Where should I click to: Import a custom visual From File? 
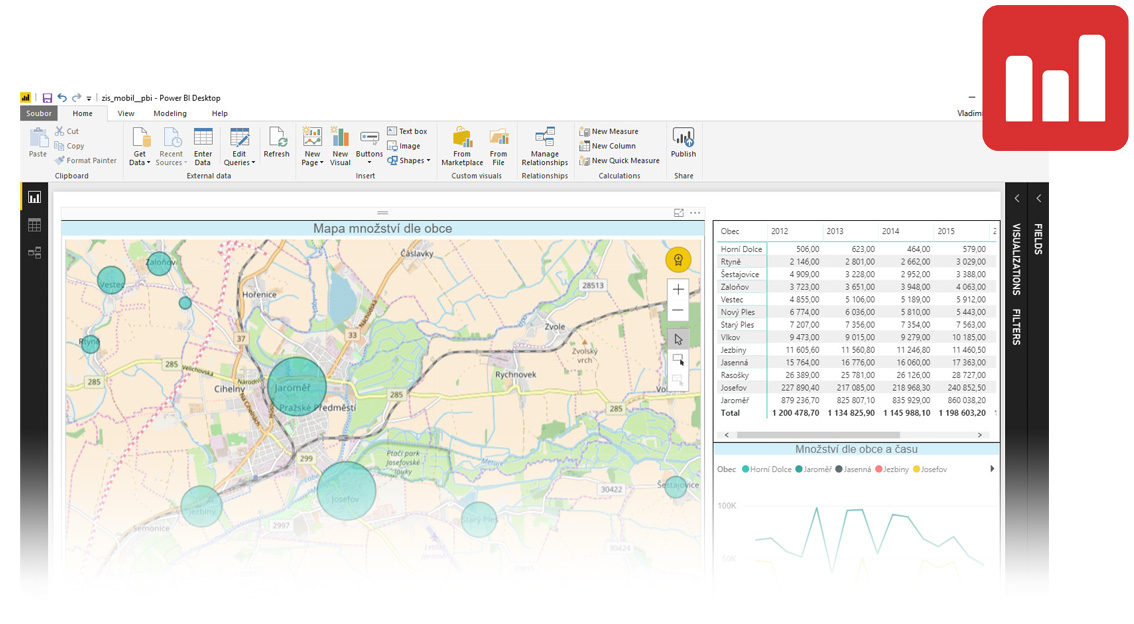(498, 147)
